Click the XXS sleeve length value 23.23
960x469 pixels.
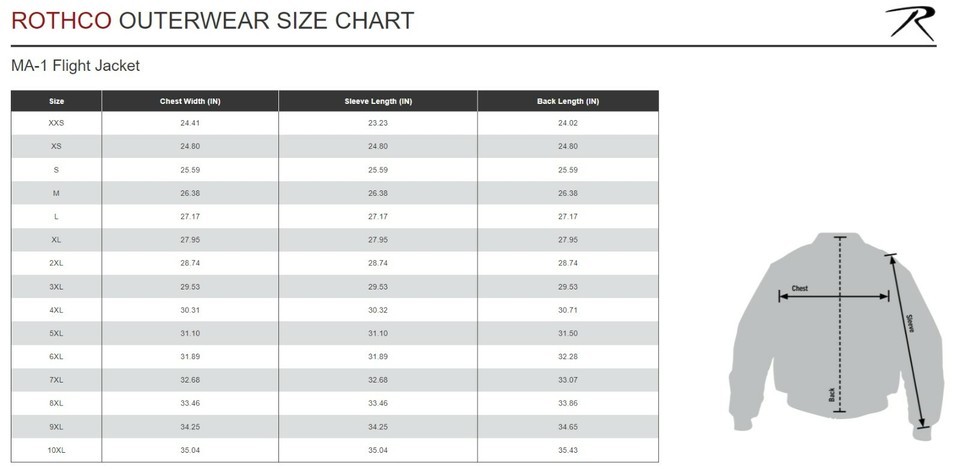[378, 123]
